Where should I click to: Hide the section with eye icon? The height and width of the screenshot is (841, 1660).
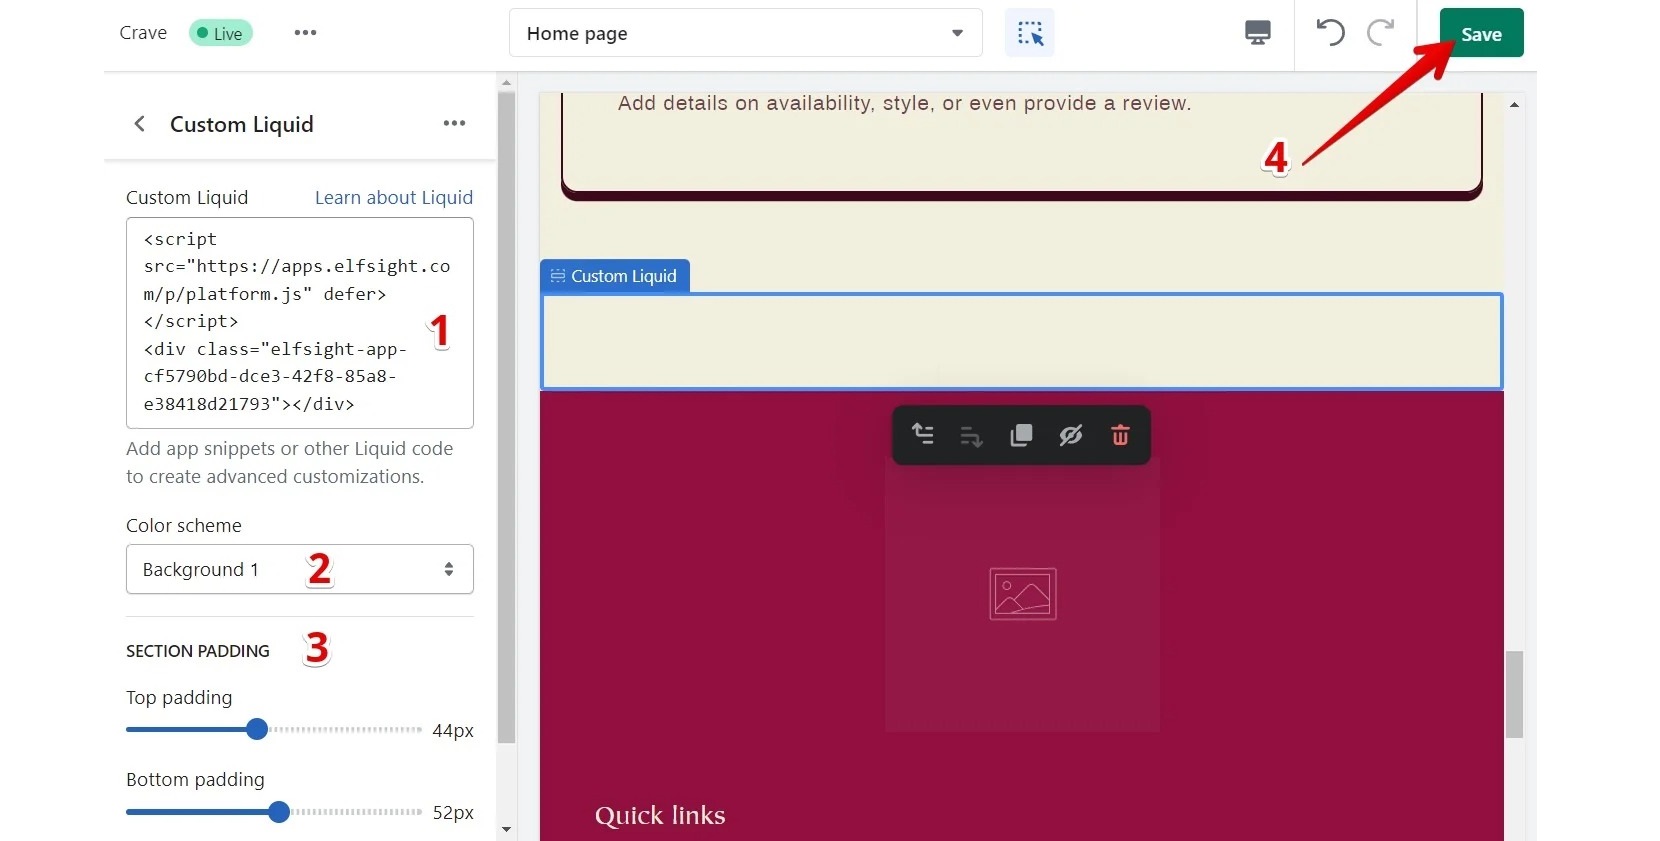coord(1070,435)
